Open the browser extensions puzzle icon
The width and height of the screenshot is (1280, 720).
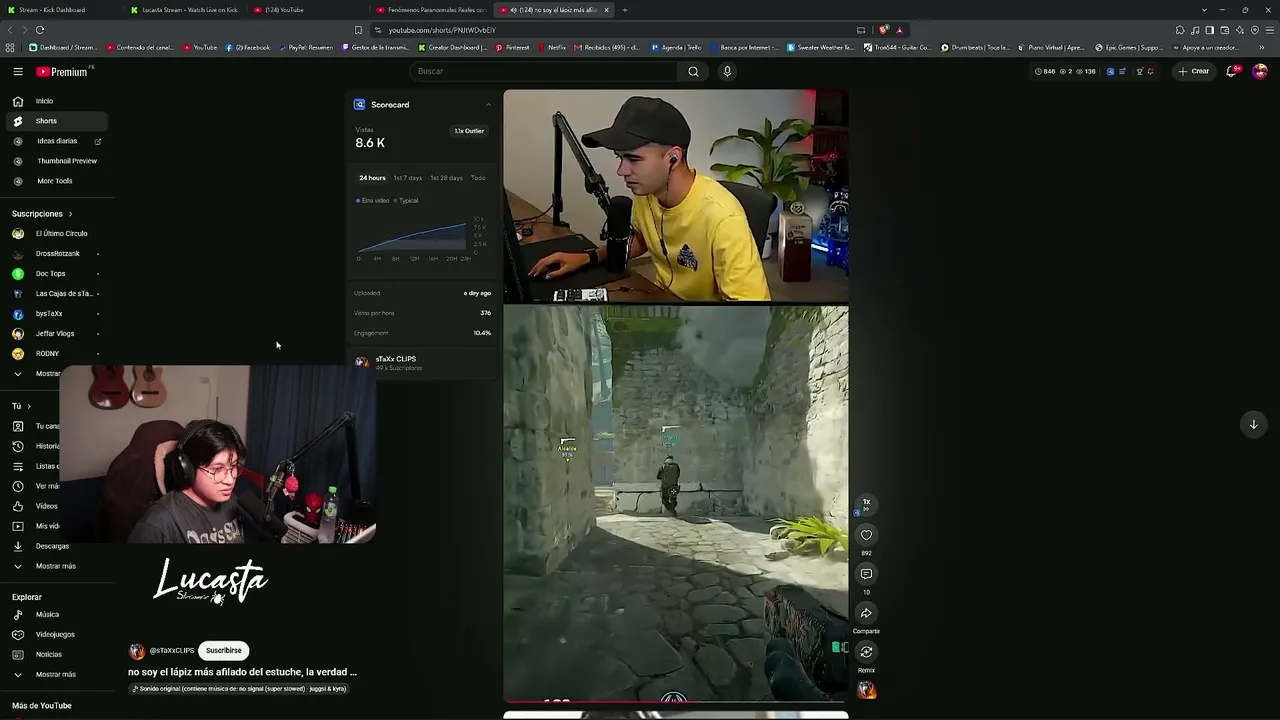click(x=1180, y=30)
